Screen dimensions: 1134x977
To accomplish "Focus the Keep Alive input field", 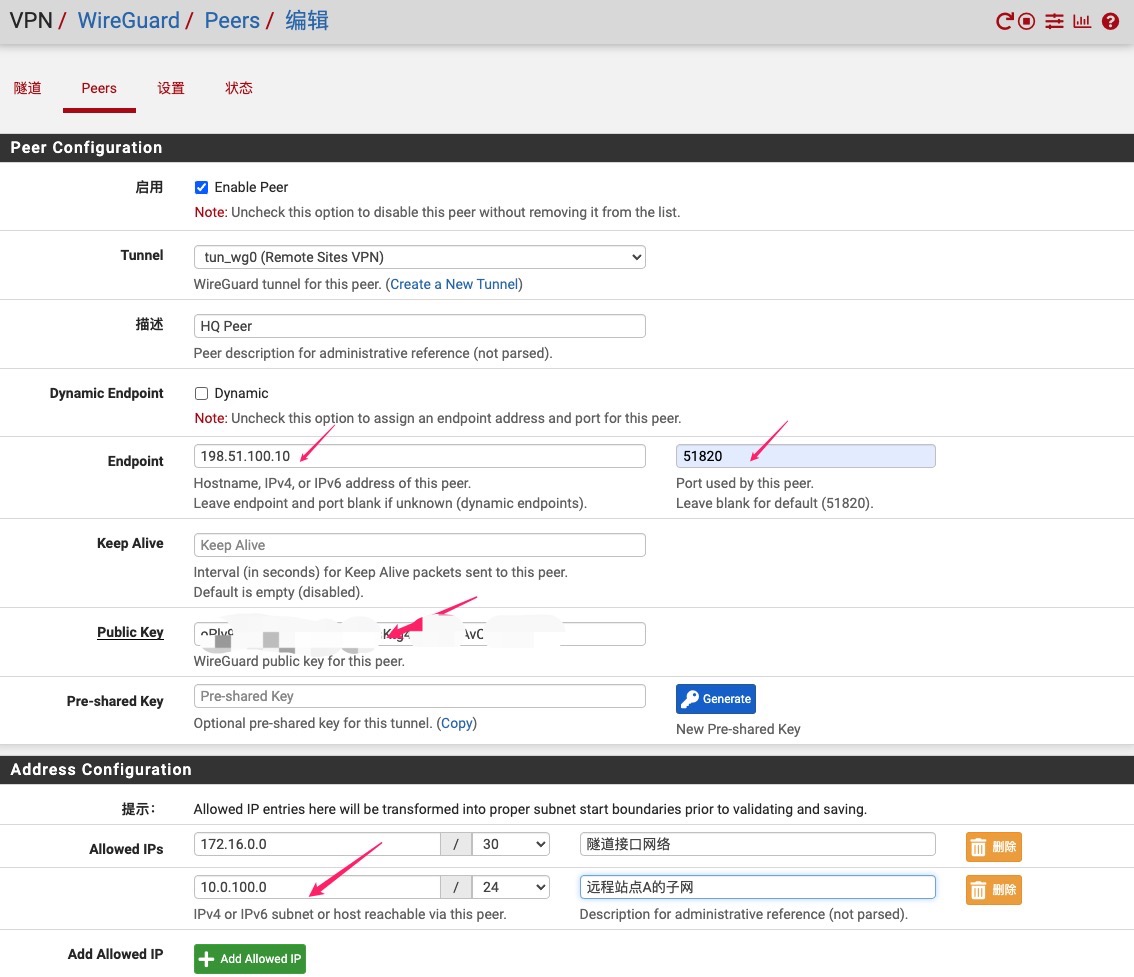I will pyautogui.click(x=419, y=545).
